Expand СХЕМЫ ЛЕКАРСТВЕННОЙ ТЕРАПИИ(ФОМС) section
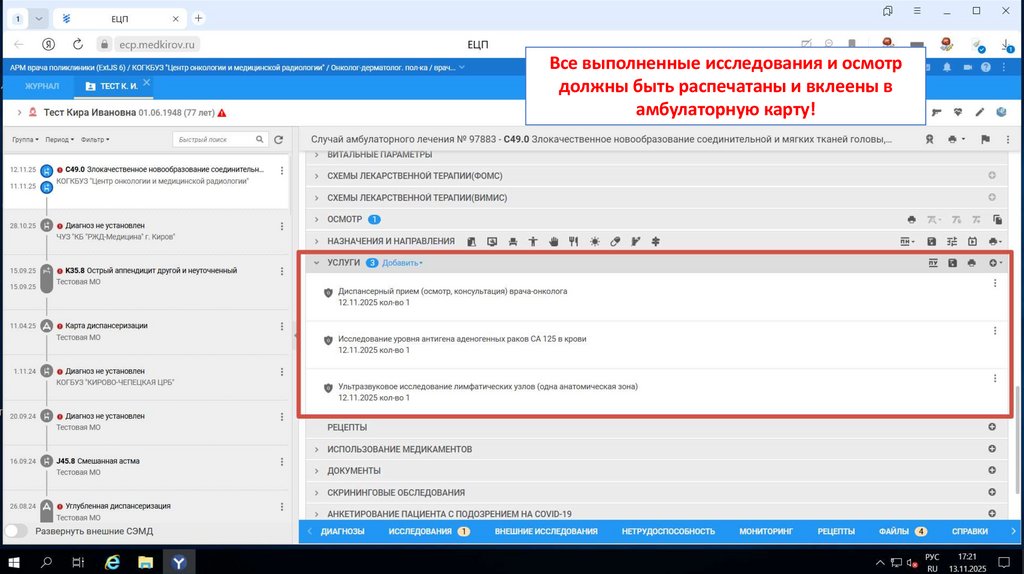Image resolution: width=1024 pixels, height=574 pixels. 317,176
